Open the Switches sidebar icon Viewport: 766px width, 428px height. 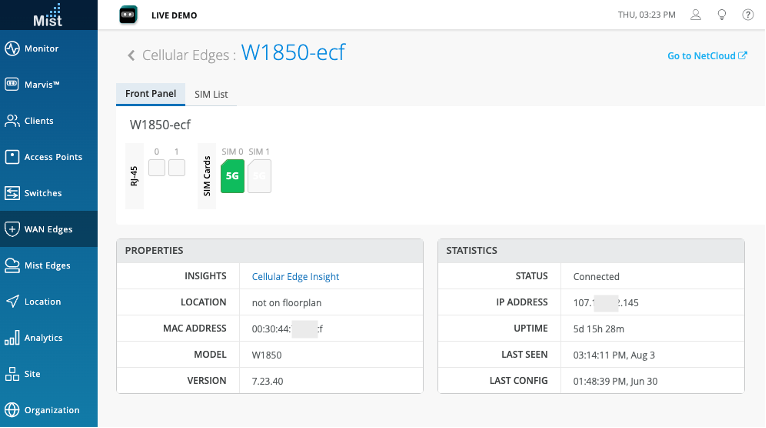[12, 193]
